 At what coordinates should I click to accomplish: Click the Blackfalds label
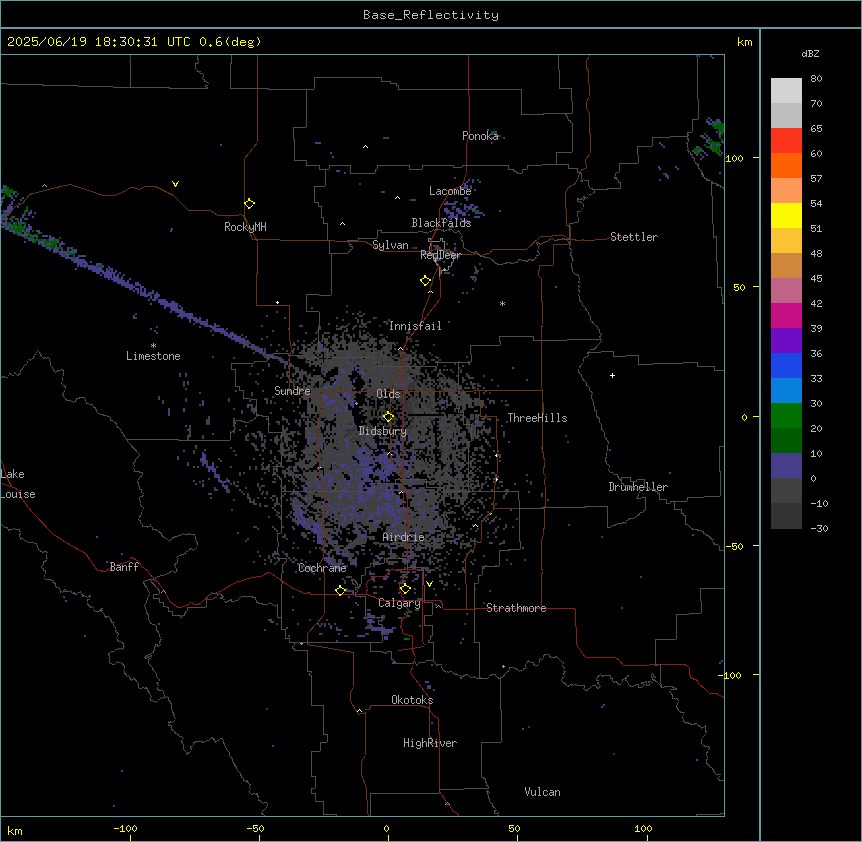[441, 223]
